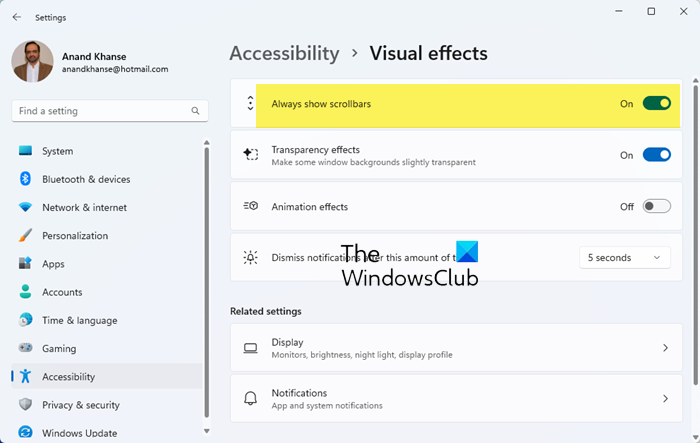Select the Network & internet wifi icon
Image resolution: width=700 pixels, height=443 pixels.
point(25,207)
